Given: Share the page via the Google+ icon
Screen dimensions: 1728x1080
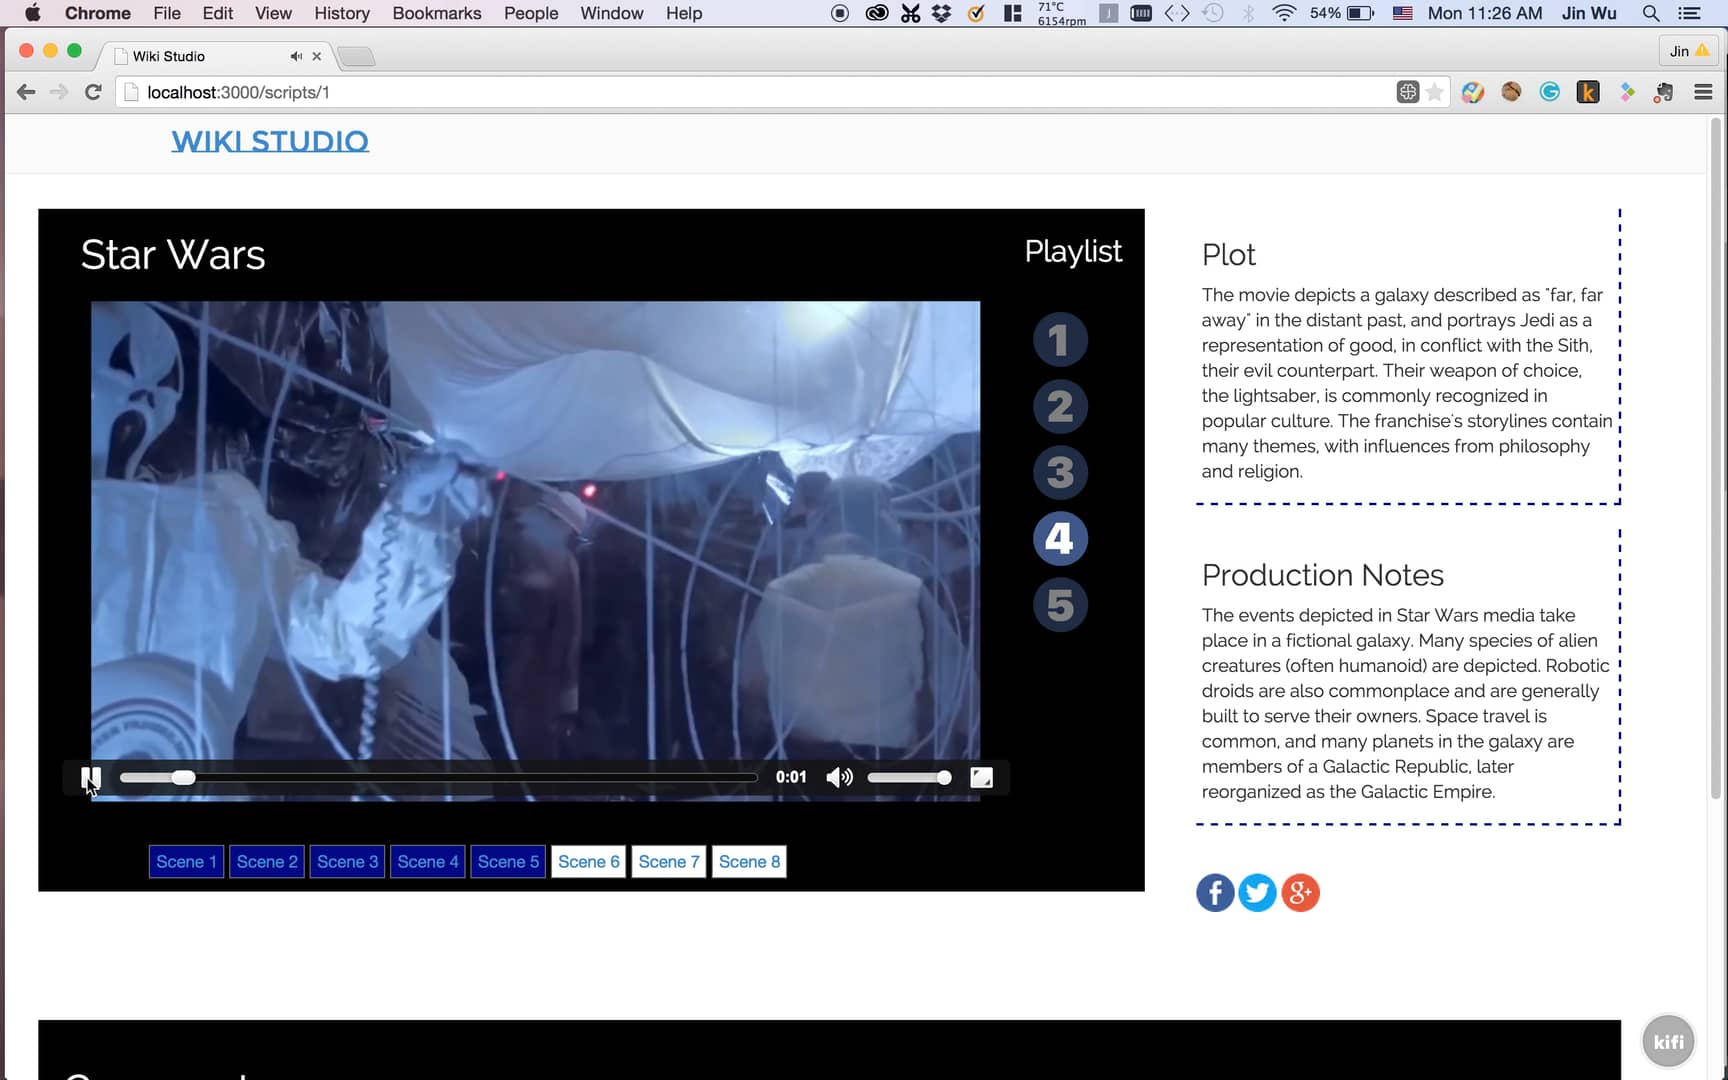Looking at the screenshot, I should [1300, 892].
